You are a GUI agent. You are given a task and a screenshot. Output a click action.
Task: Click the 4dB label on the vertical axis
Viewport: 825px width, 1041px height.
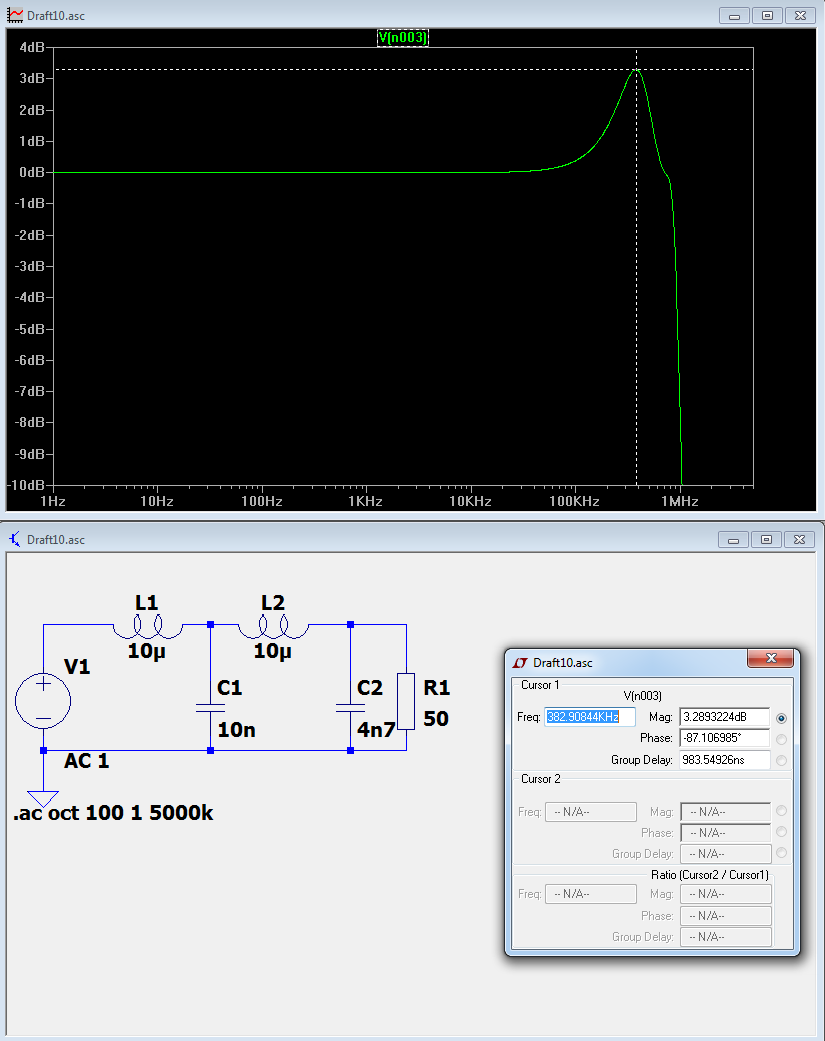pyautogui.click(x=32, y=47)
